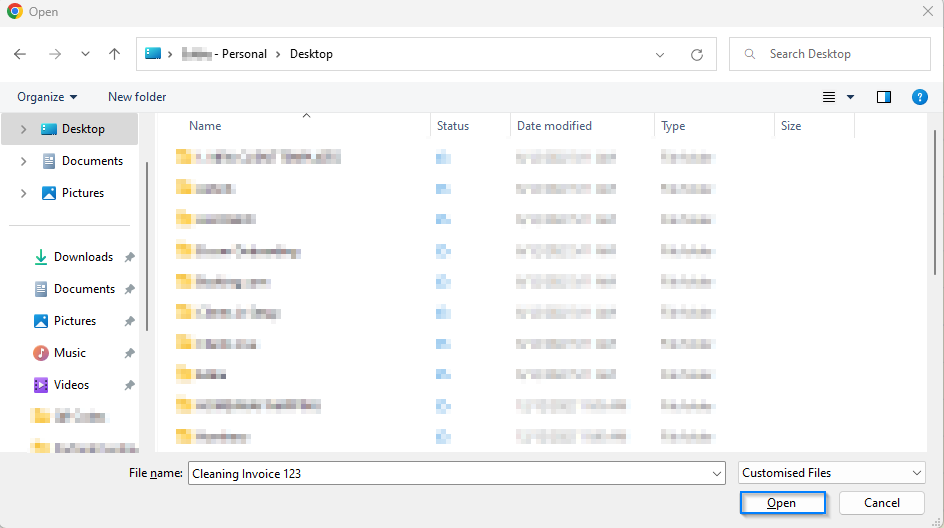Image resolution: width=944 pixels, height=528 pixels.
Task: Open the Organize menu
Action: [47, 97]
